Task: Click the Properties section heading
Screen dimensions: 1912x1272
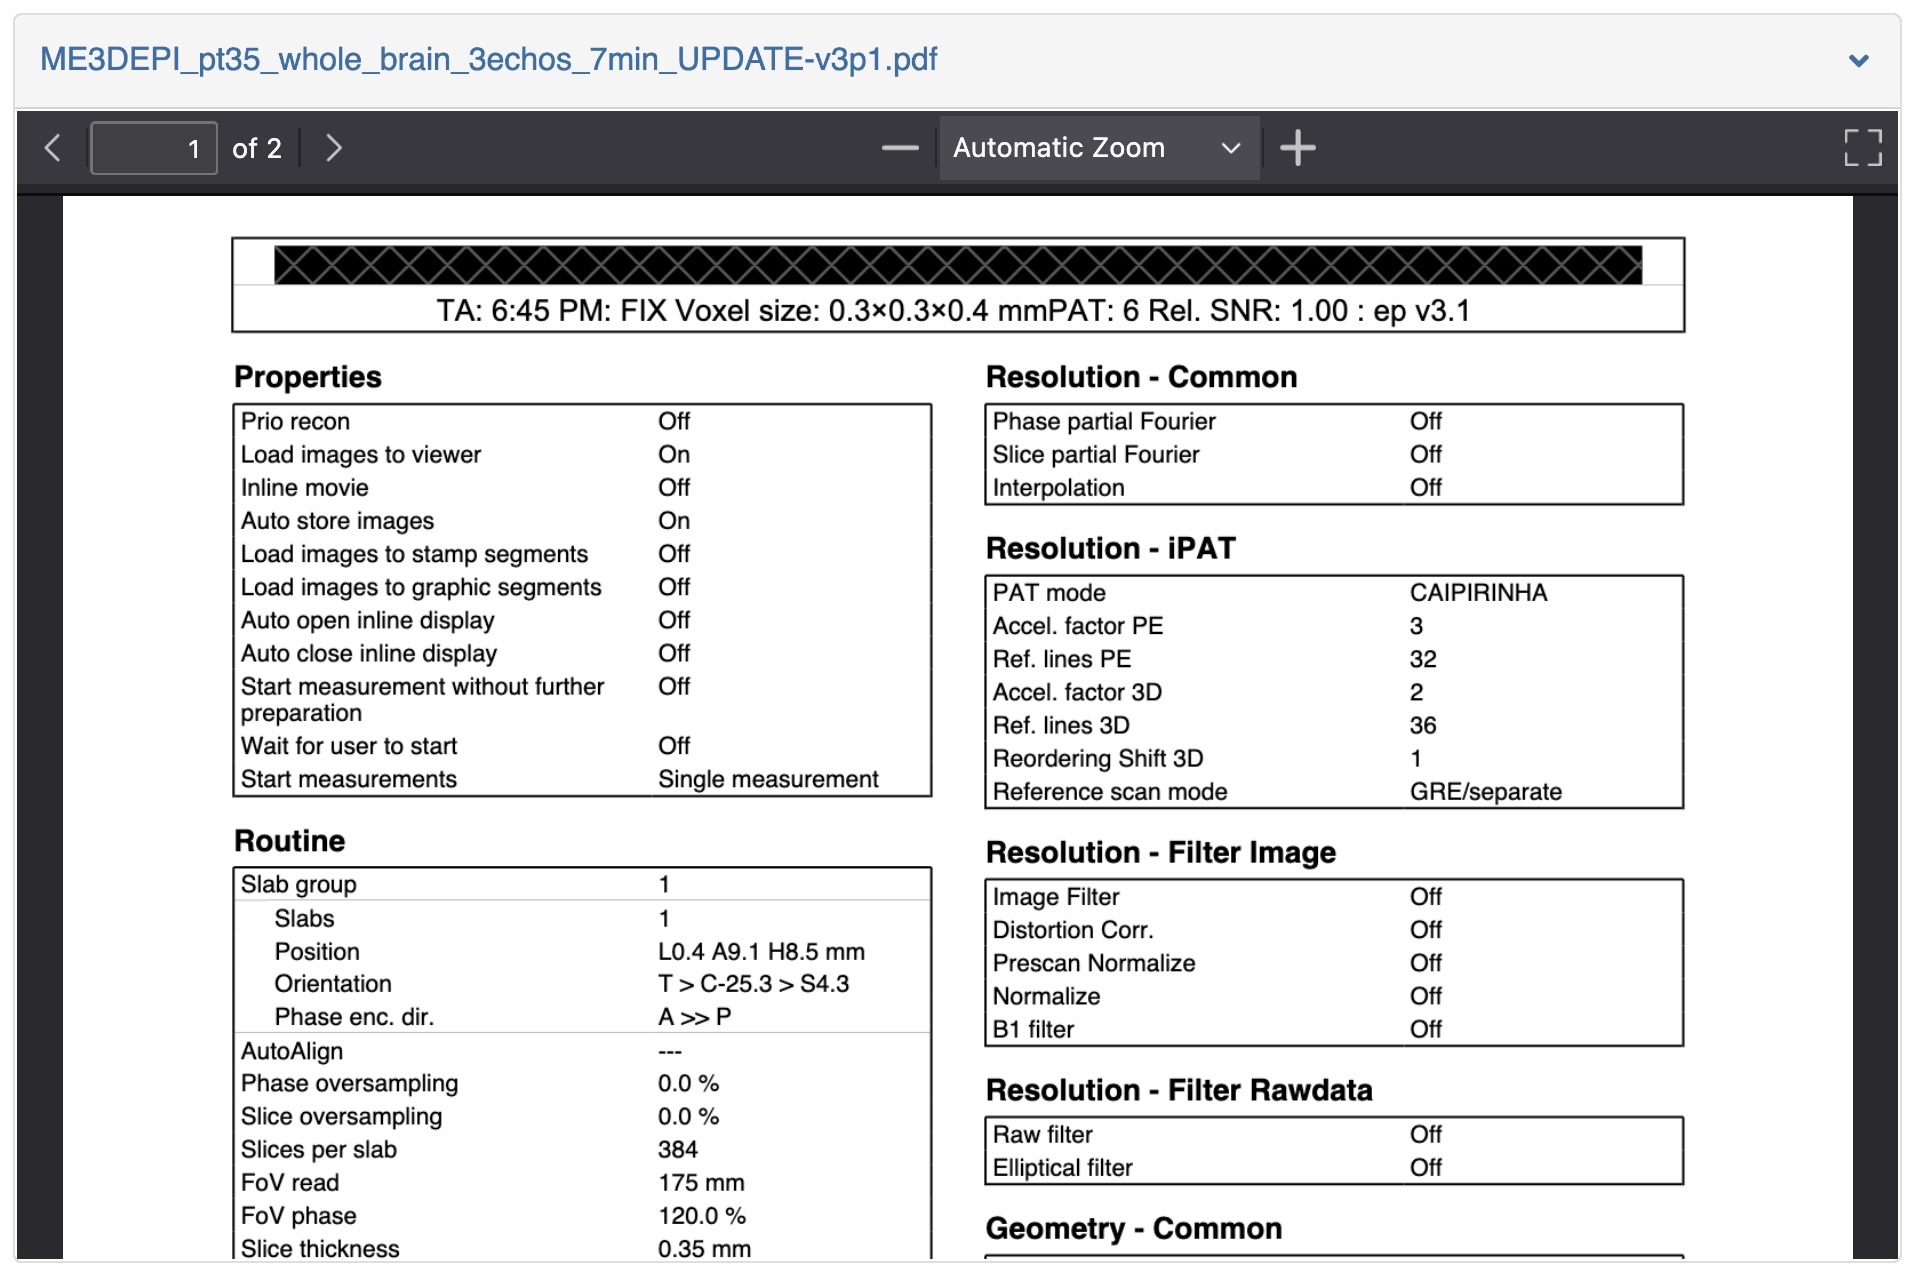Action: (308, 377)
